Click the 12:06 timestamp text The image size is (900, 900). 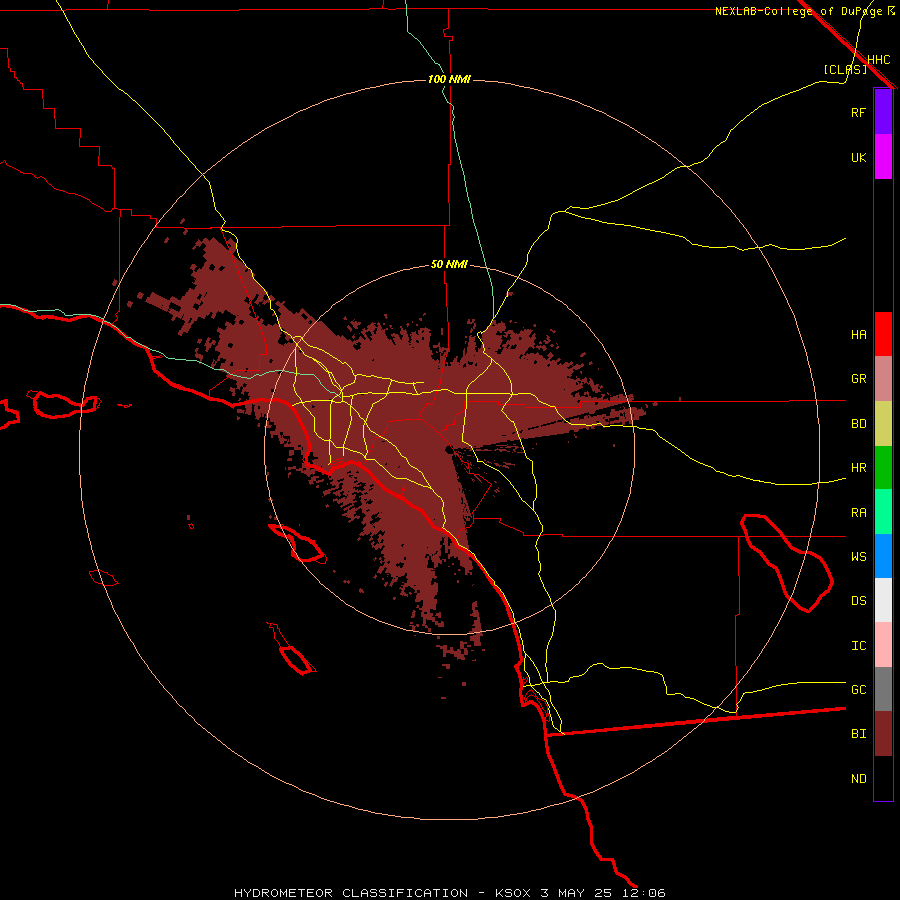pyautogui.click(x=642, y=893)
